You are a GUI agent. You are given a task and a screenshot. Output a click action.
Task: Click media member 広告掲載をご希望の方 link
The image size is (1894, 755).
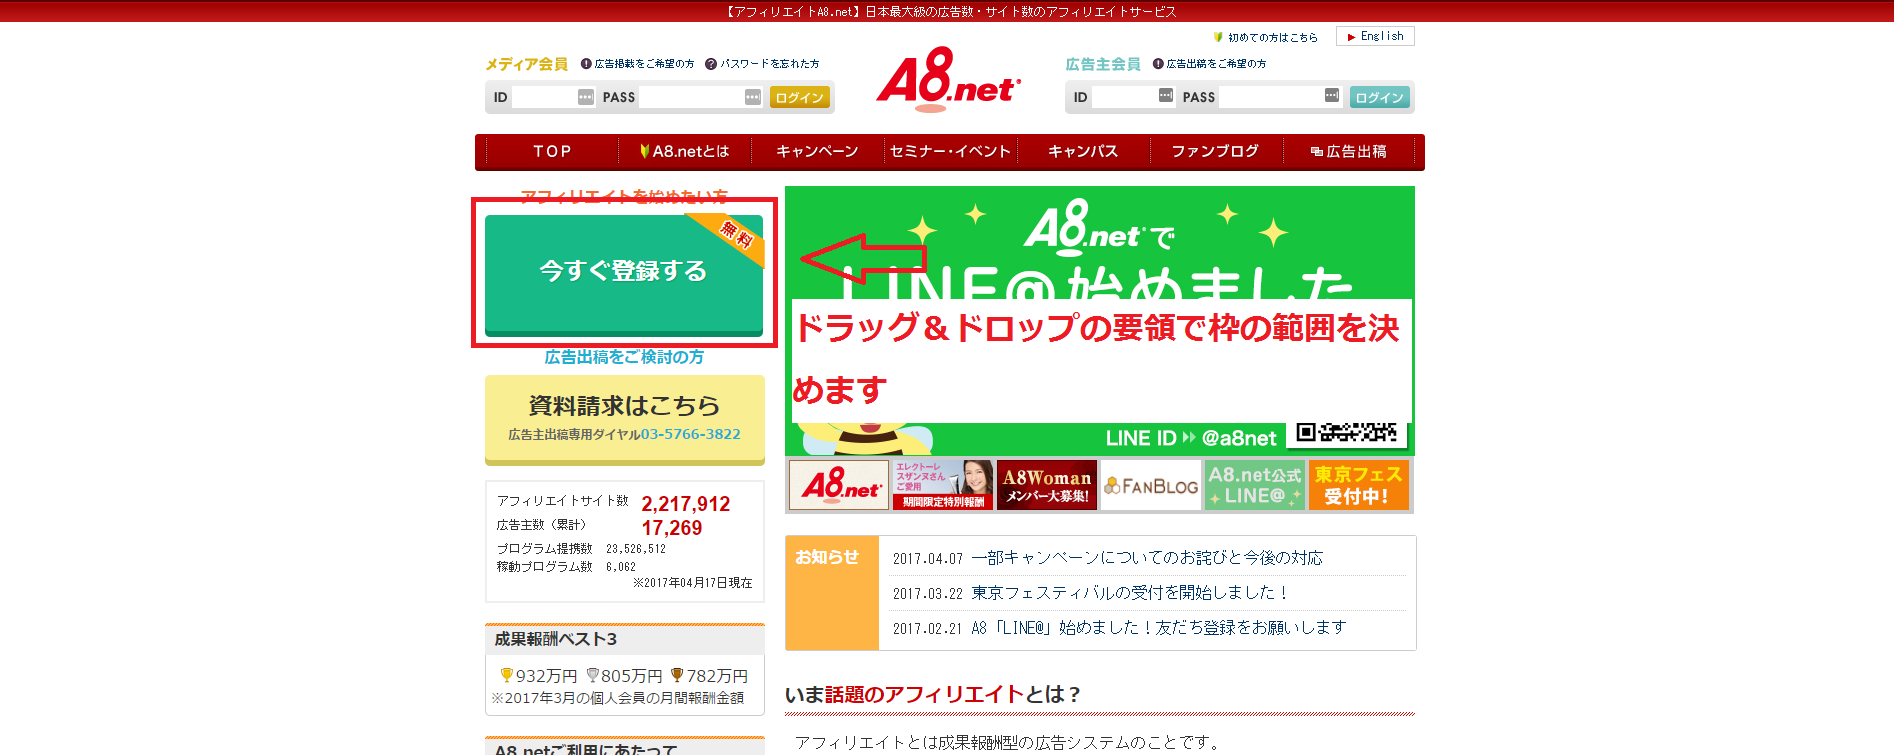click(x=644, y=64)
